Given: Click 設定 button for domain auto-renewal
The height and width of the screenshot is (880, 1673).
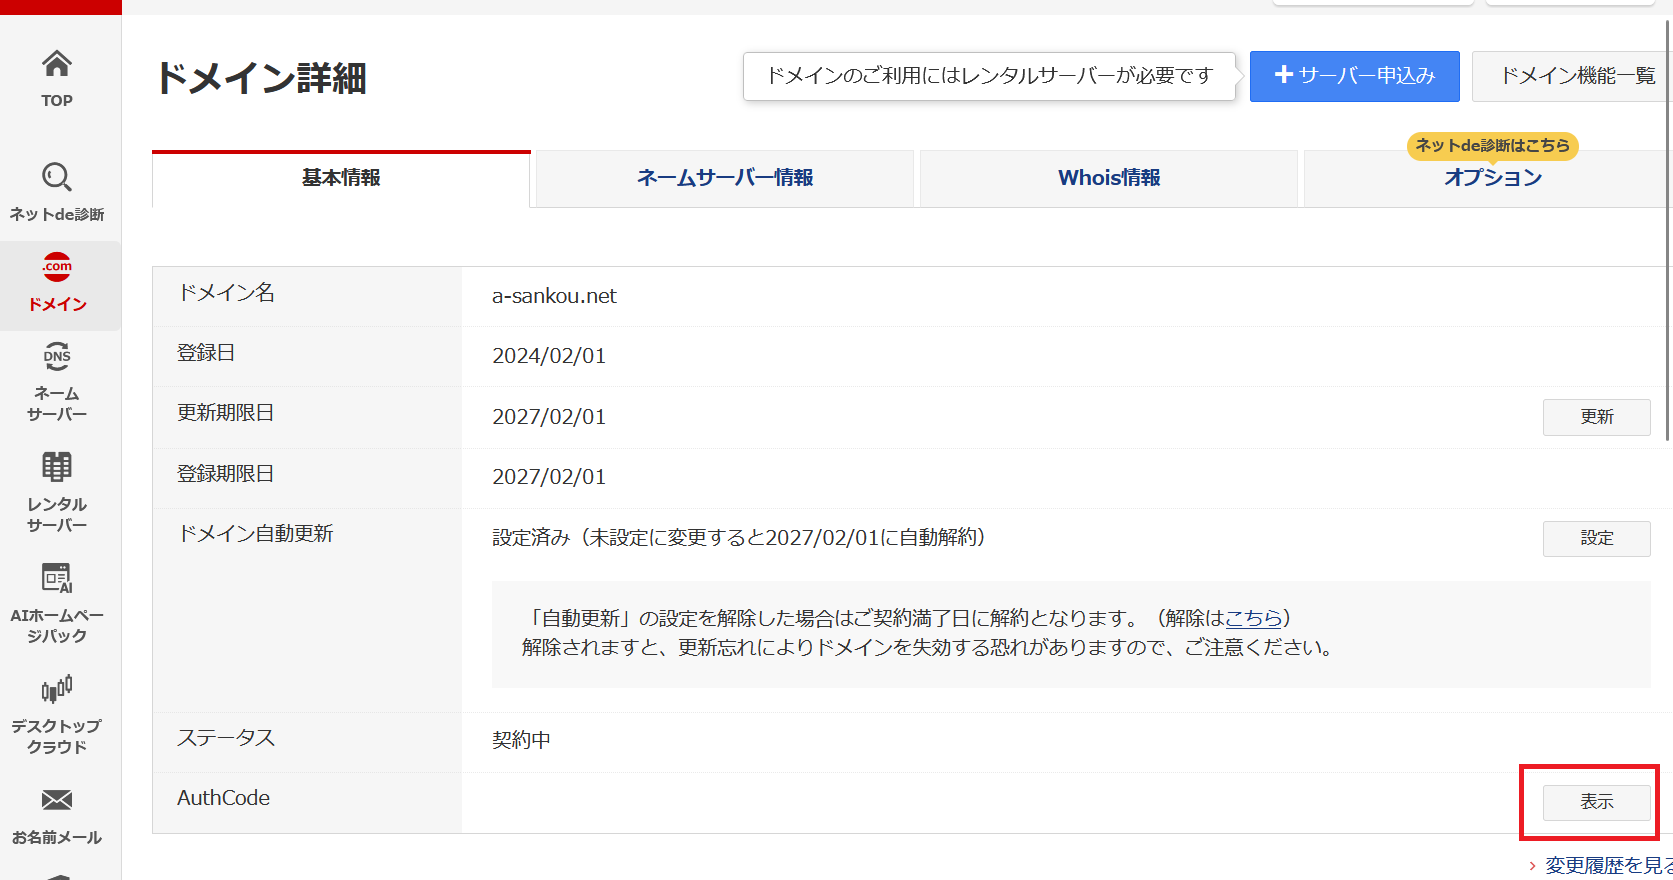Looking at the screenshot, I should (1596, 538).
